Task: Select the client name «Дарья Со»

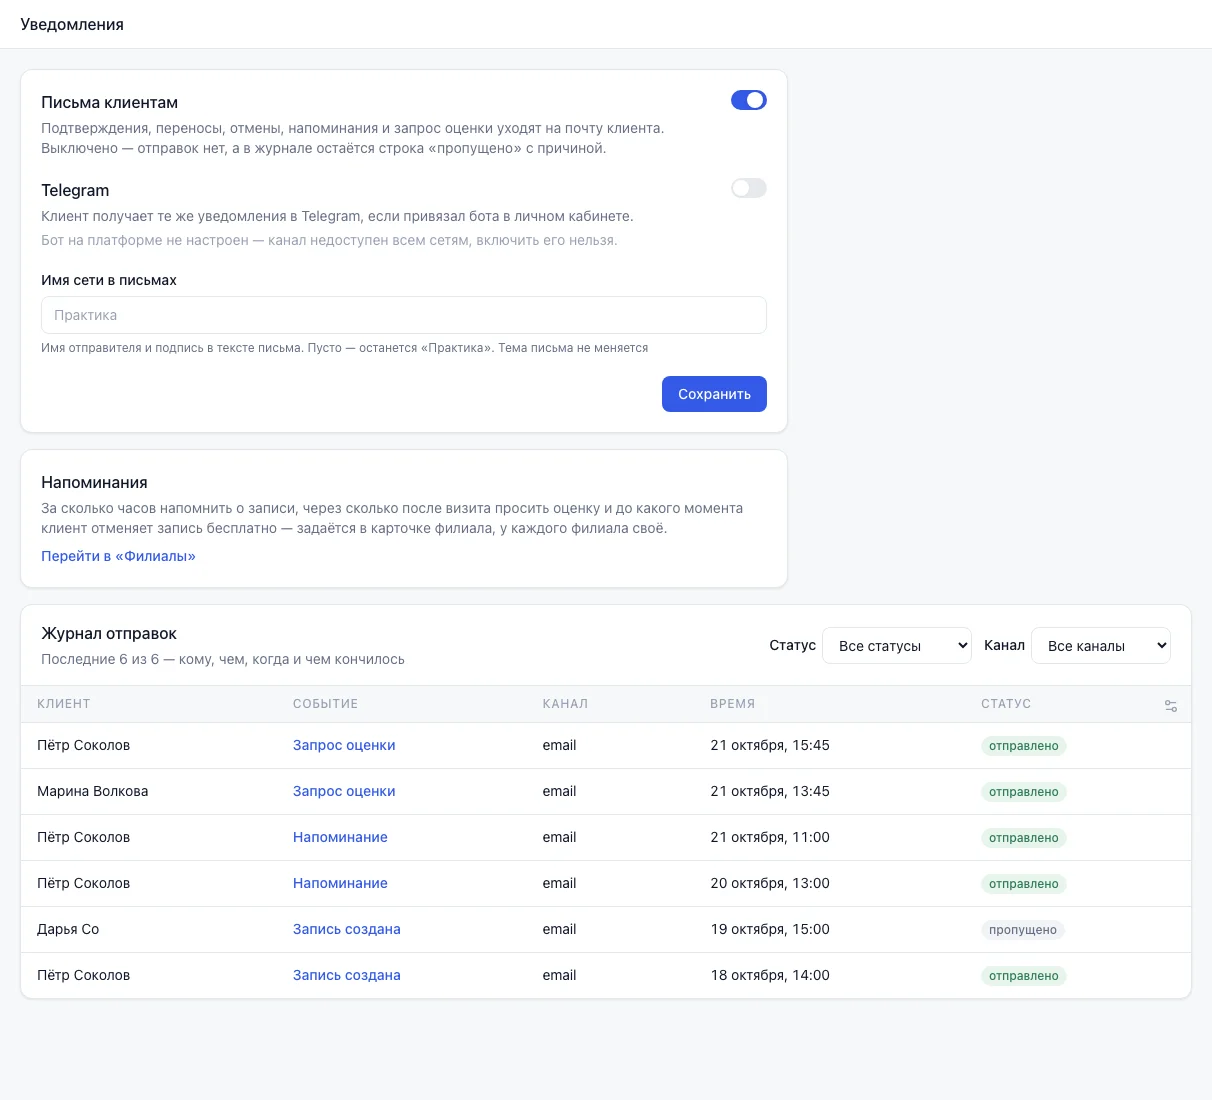Action: pyautogui.click(x=68, y=929)
